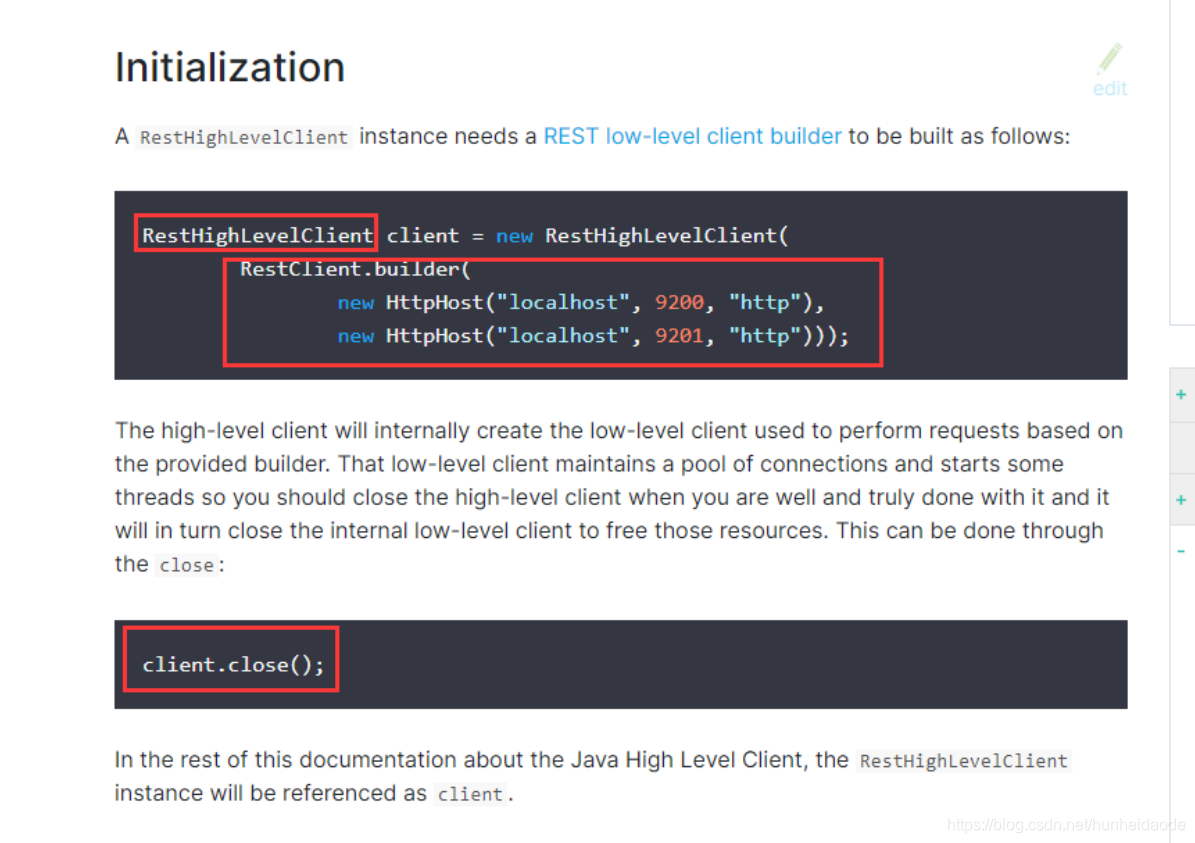Click the "edit" label under the pencil icon

(x=1109, y=88)
